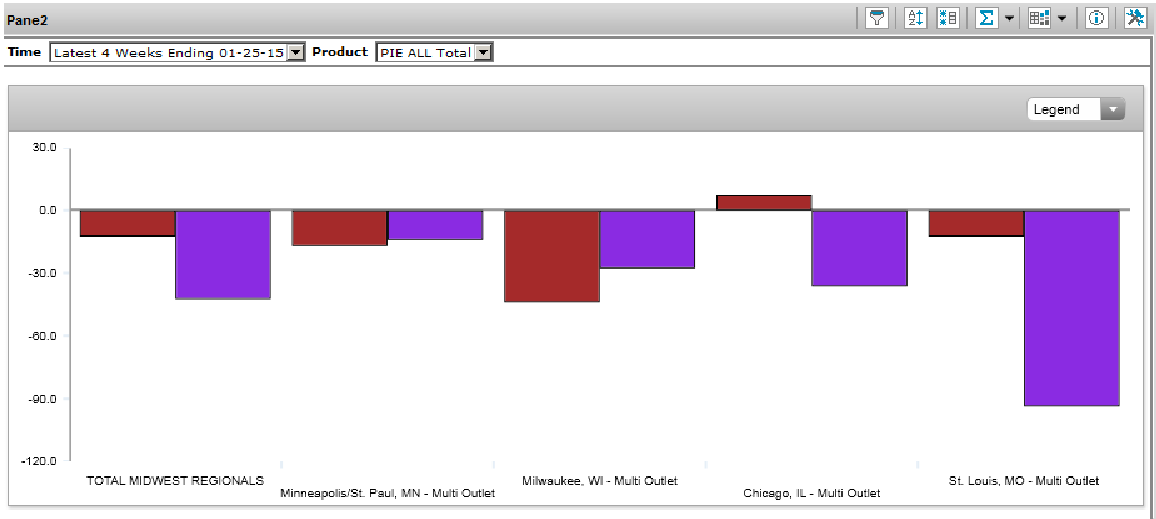Click the Chicago, IL - Multi Outlet axis label
Viewport: 1156px width, 519px height.
tap(812, 494)
